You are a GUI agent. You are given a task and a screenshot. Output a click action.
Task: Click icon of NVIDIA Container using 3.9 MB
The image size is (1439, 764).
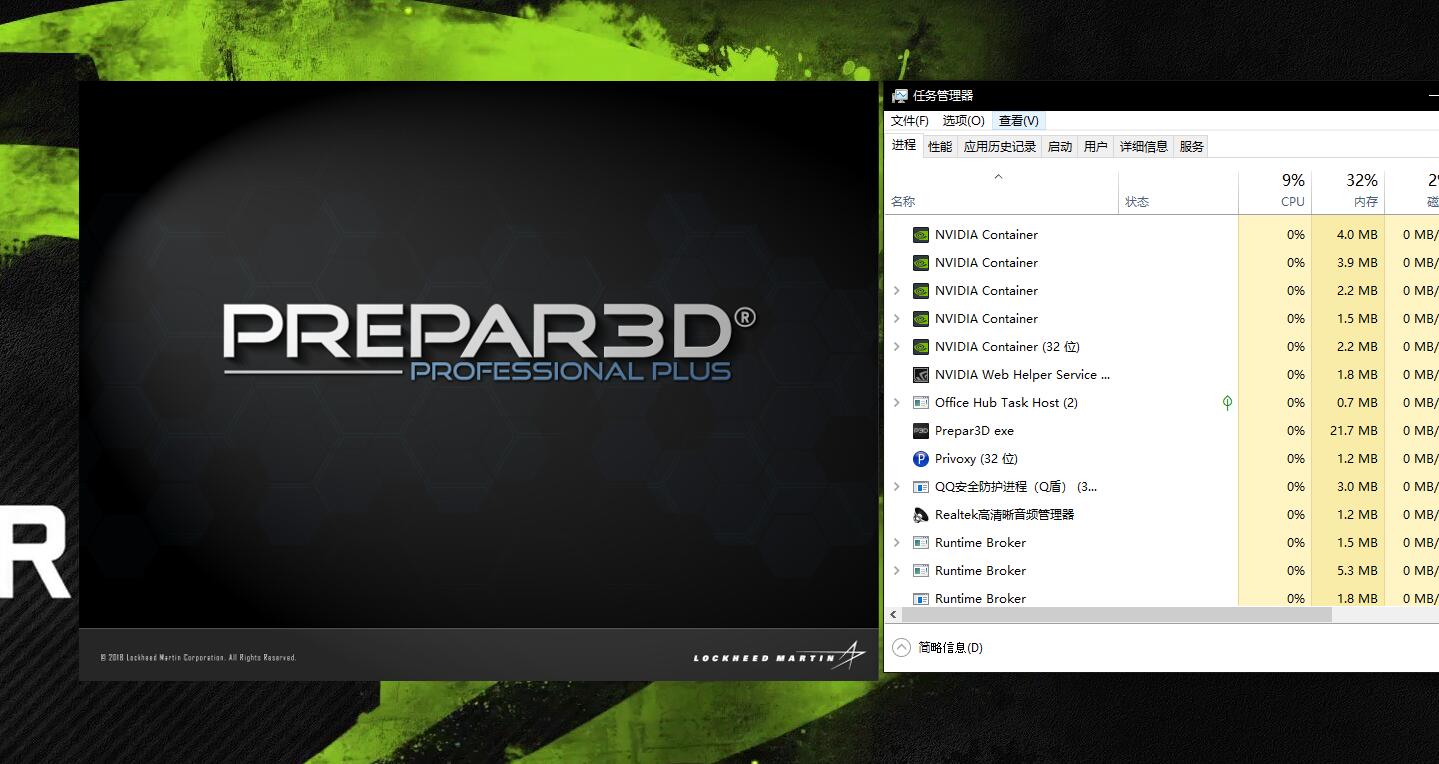pos(921,263)
